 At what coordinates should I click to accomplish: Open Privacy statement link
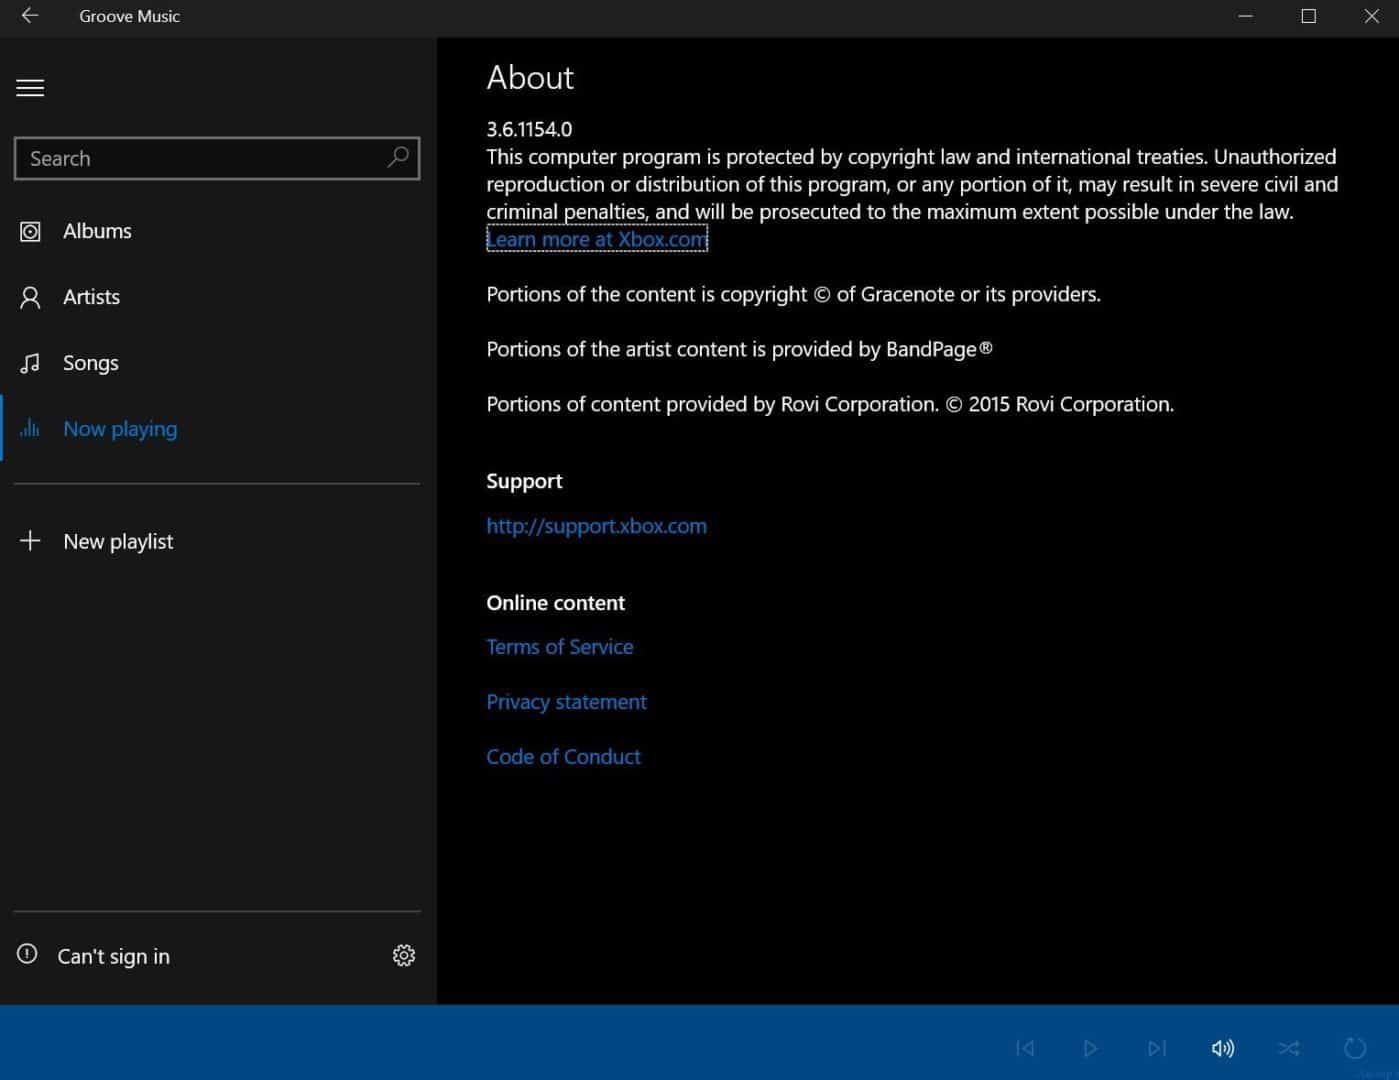(x=566, y=702)
